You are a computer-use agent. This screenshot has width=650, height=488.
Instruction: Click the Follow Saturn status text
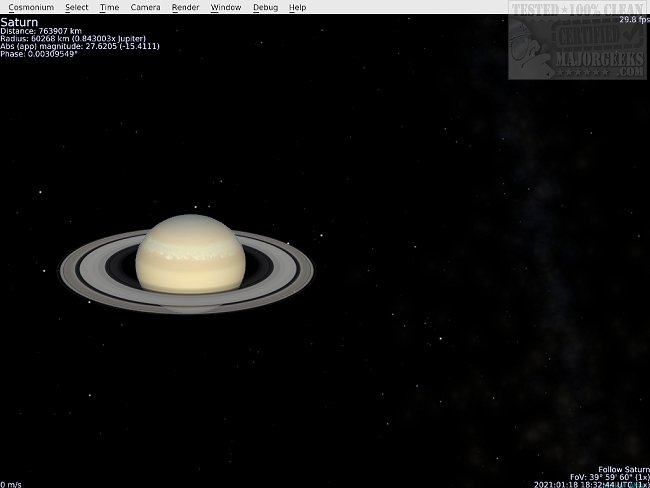coord(622,469)
